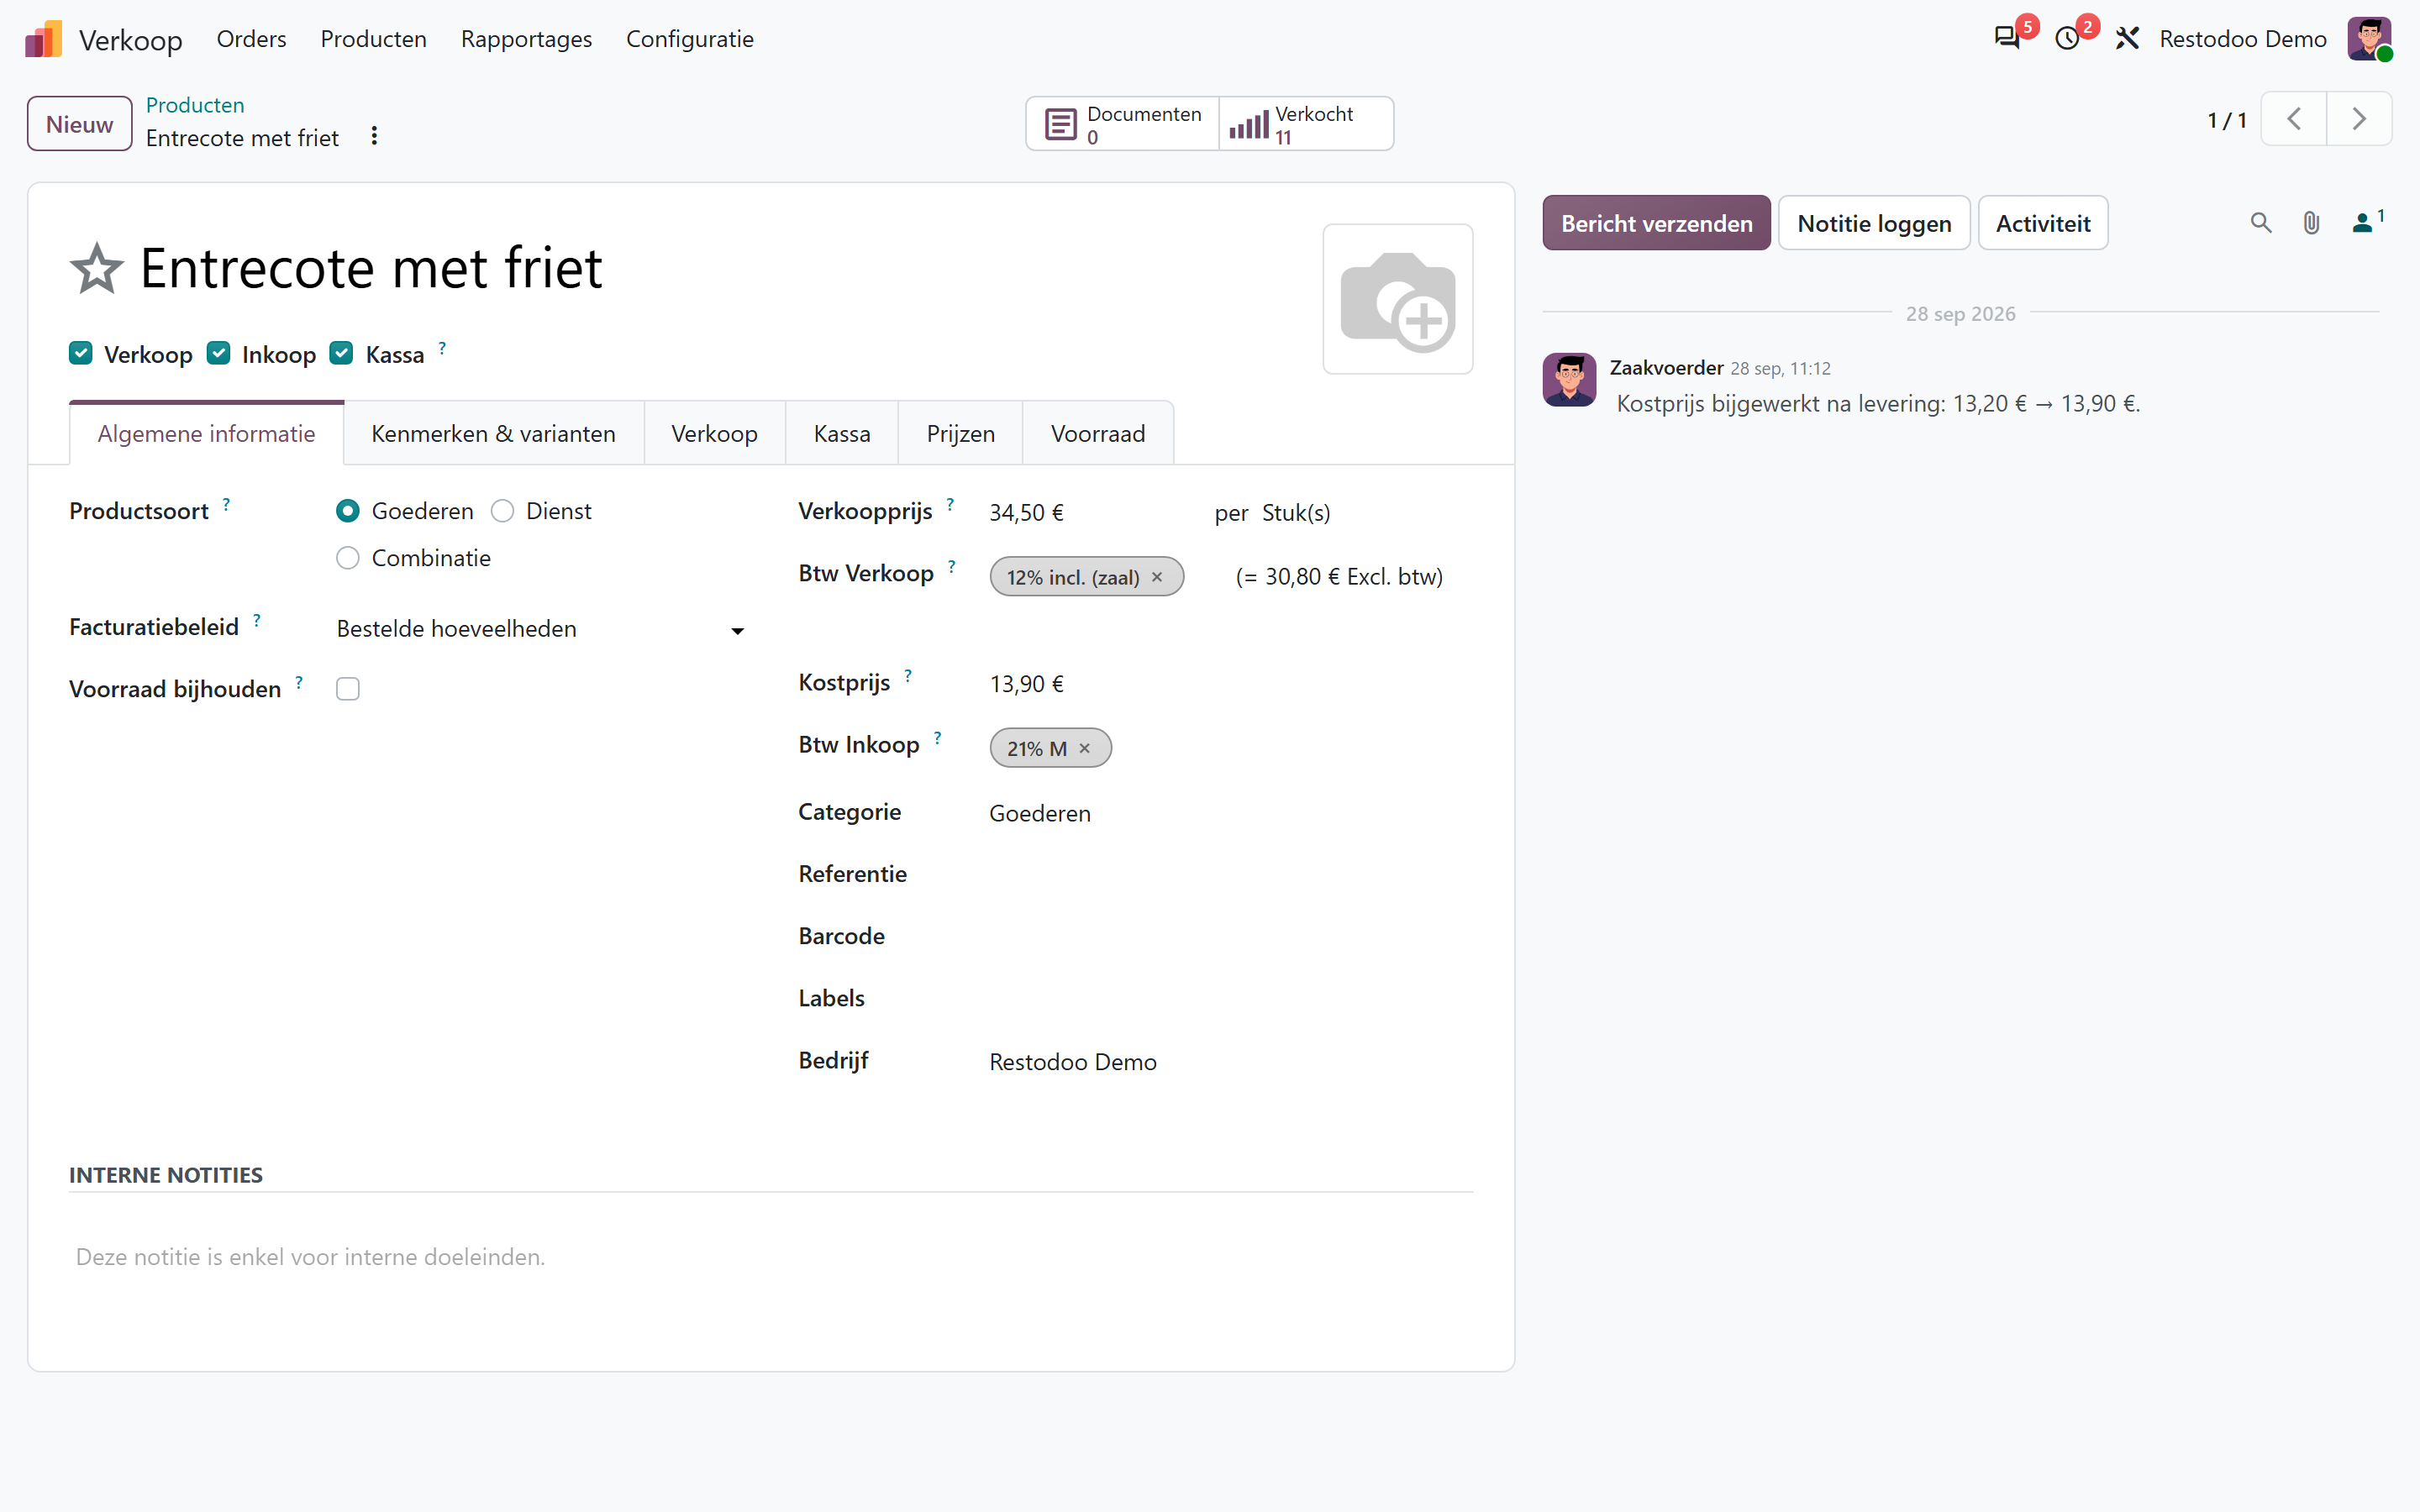Click Bericht verzenden button
The height and width of the screenshot is (1512, 2420).
click(1656, 223)
